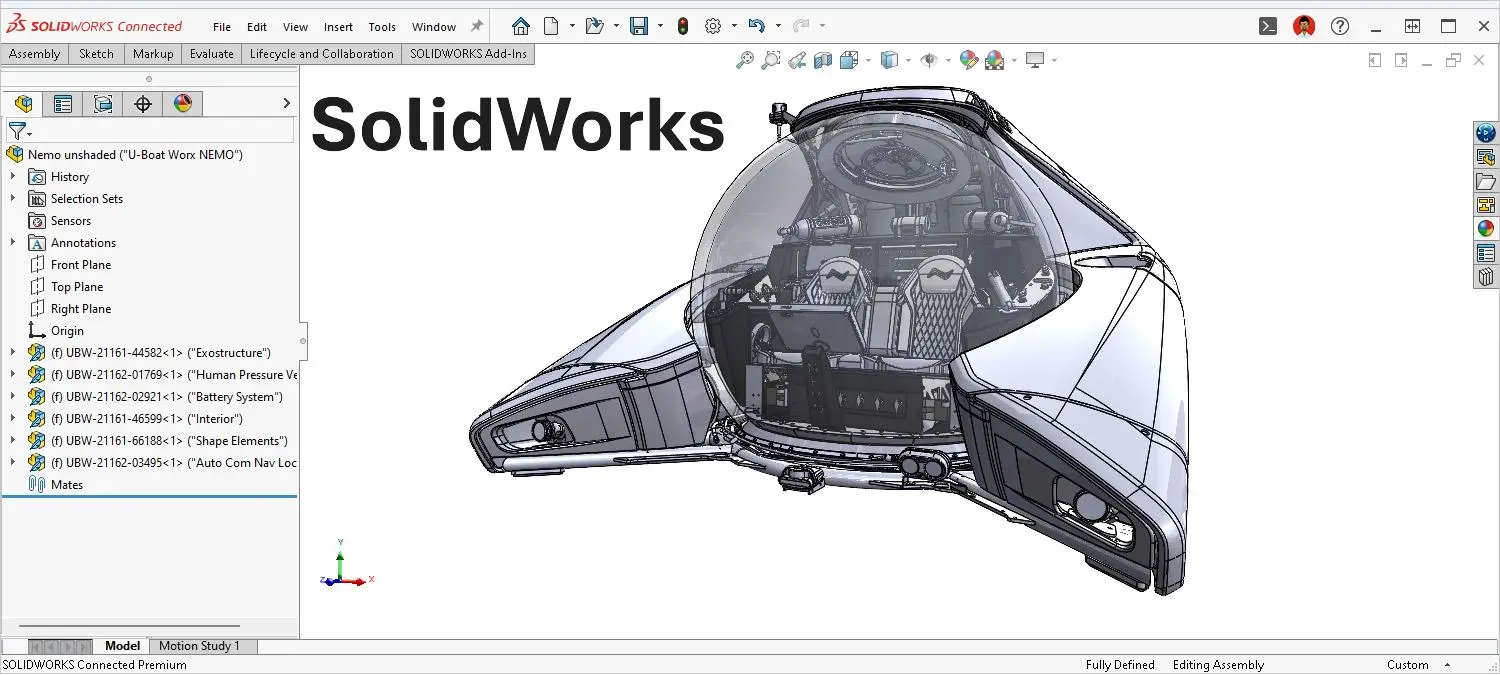Select the Previous View icon
The height and width of the screenshot is (675, 1500).
[x=797, y=60]
